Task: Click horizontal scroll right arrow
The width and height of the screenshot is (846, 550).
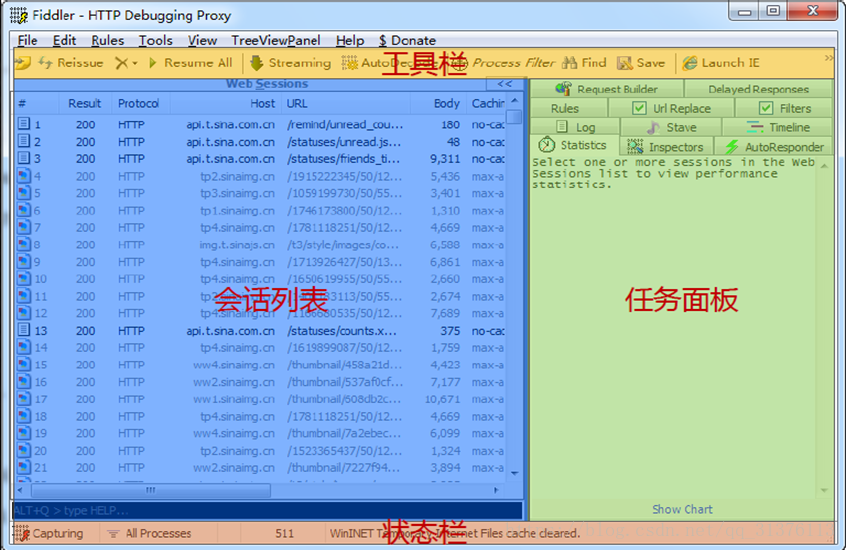Action: click(496, 490)
